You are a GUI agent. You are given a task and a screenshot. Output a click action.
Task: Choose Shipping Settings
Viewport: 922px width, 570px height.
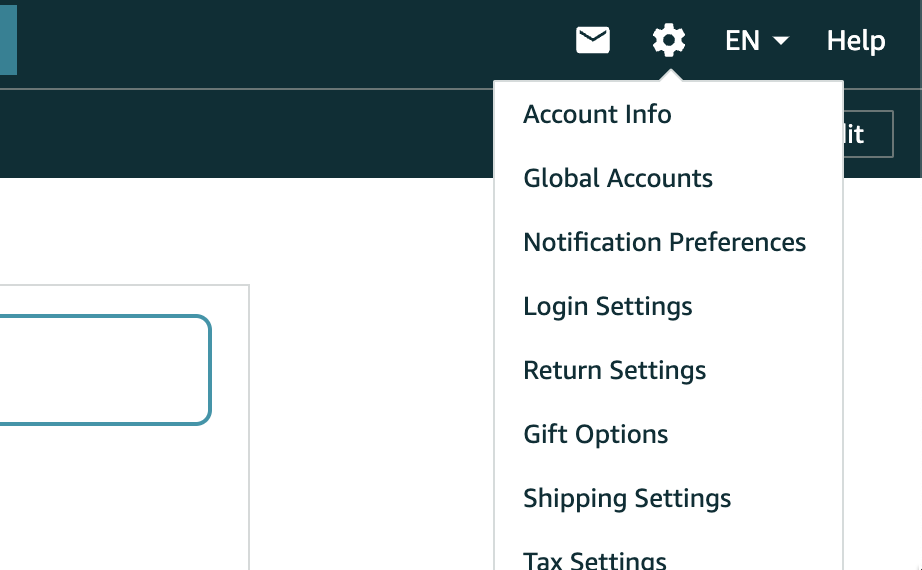pos(627,498)
